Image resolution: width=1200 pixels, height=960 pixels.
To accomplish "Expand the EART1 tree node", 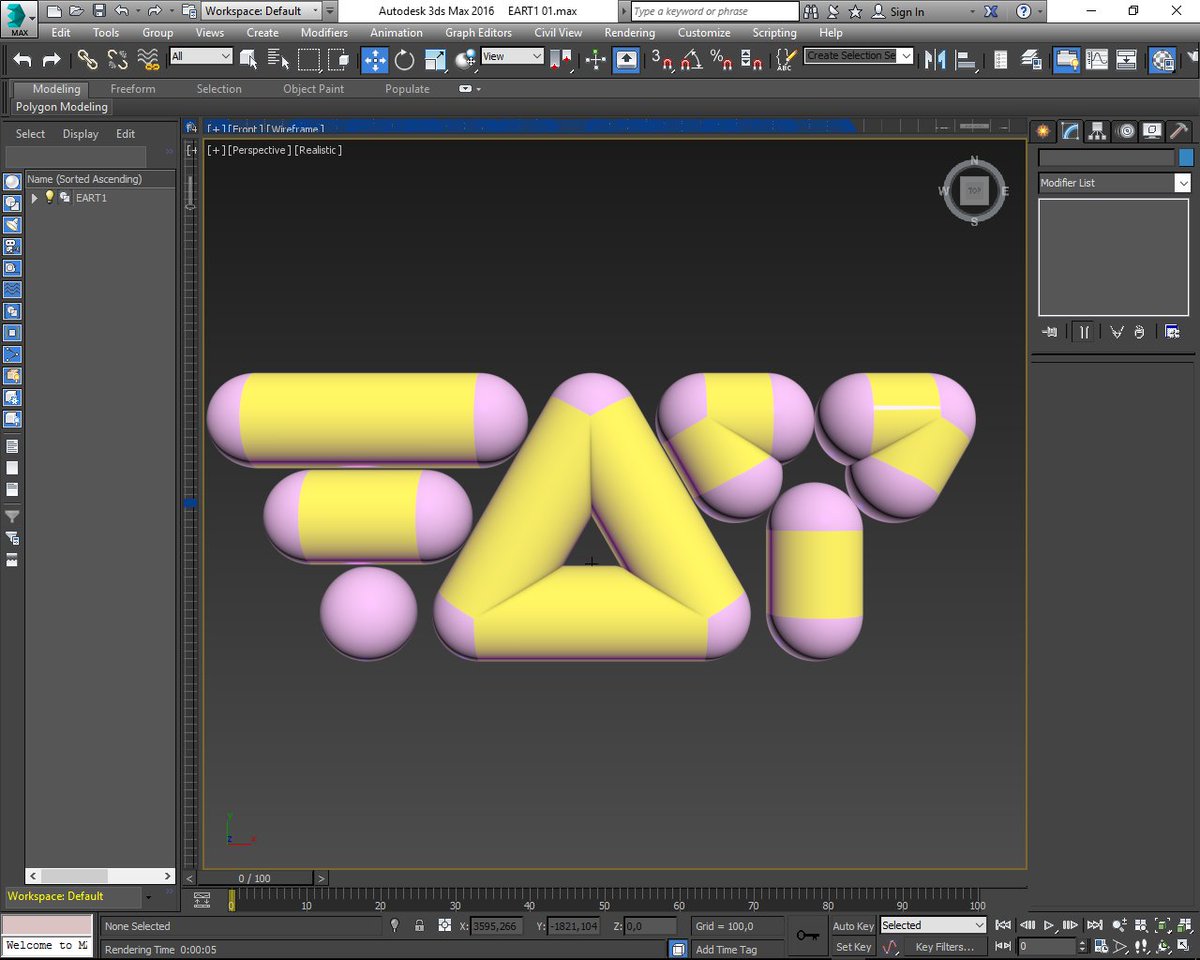I will click(x=34, y=198).
